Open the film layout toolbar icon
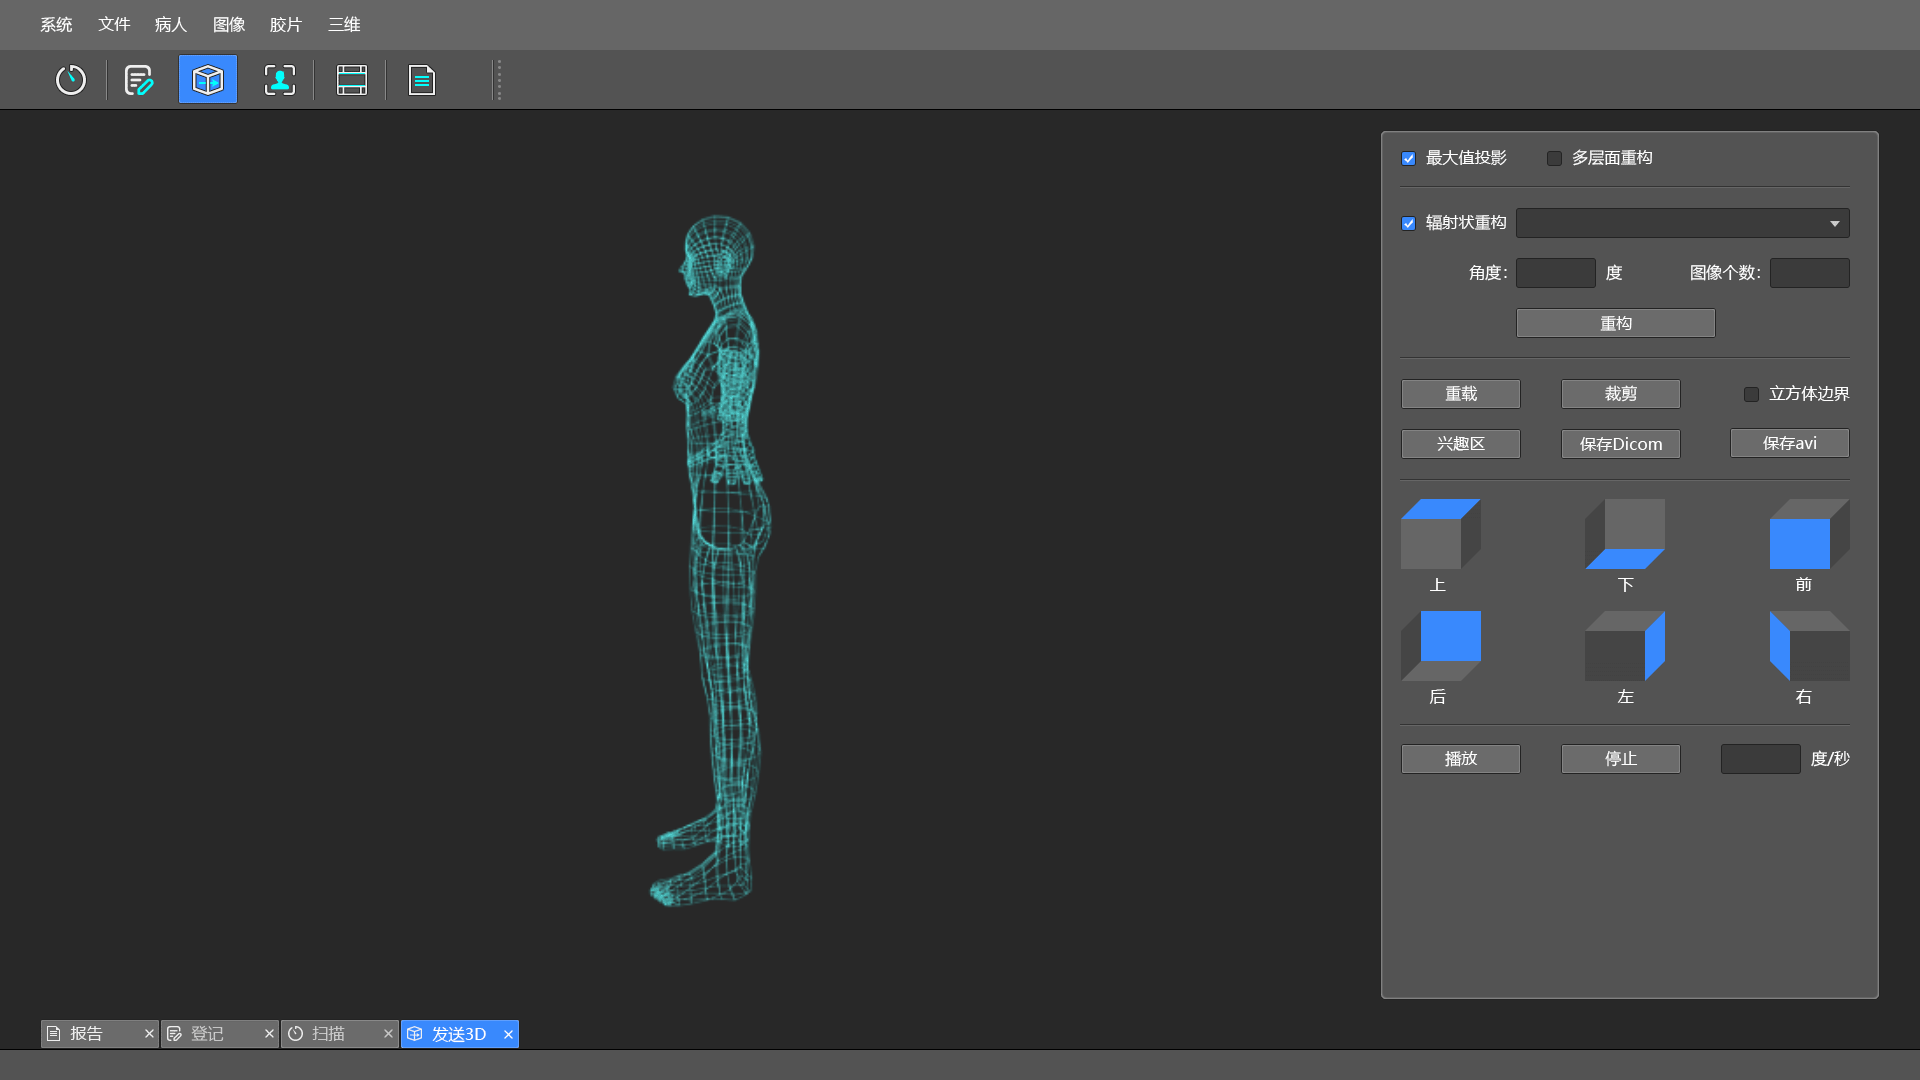1920x1080 pixels. click(x=352, y=80)
